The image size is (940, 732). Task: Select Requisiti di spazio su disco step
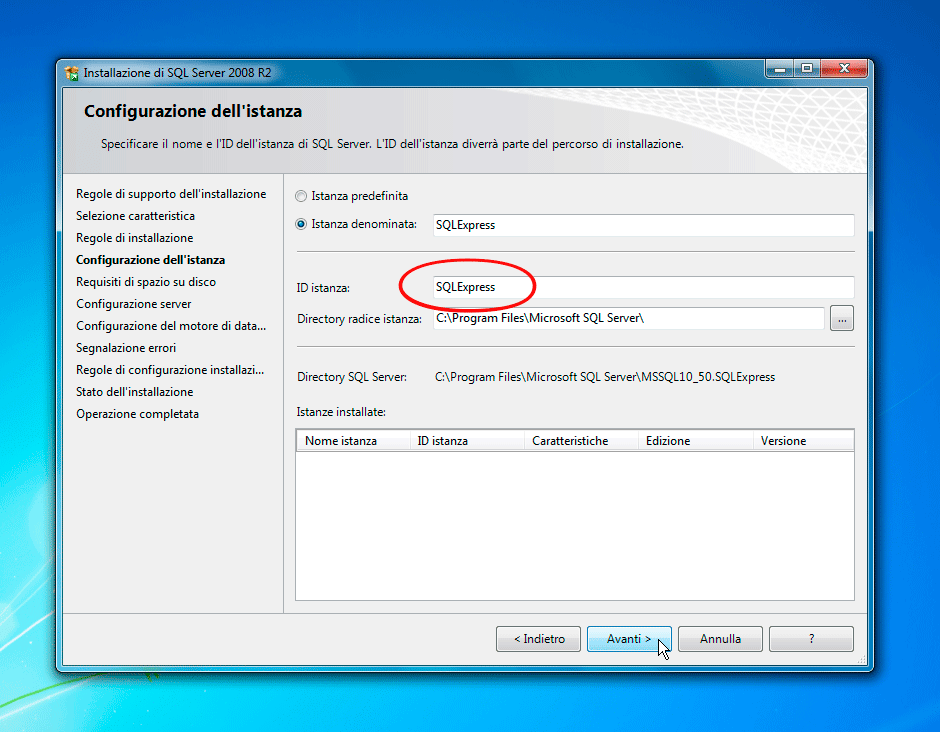click(146, 282)
